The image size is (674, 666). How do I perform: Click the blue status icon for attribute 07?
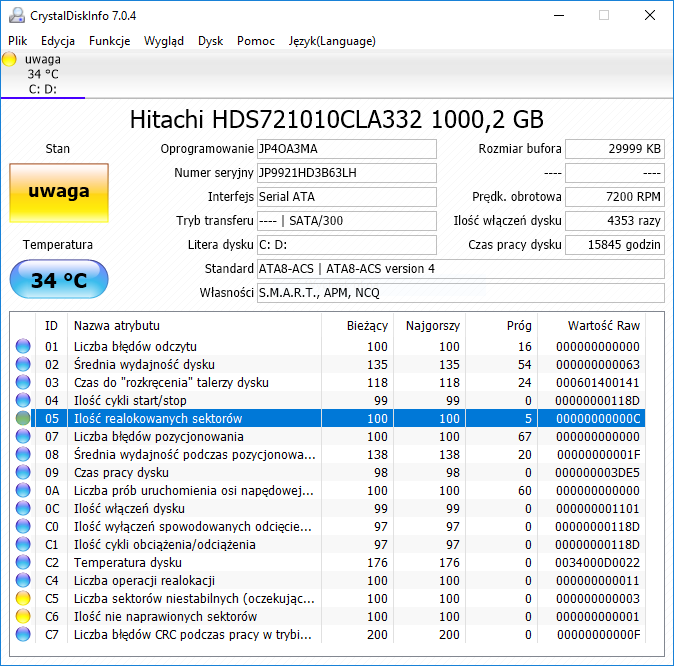coord(23,436)
